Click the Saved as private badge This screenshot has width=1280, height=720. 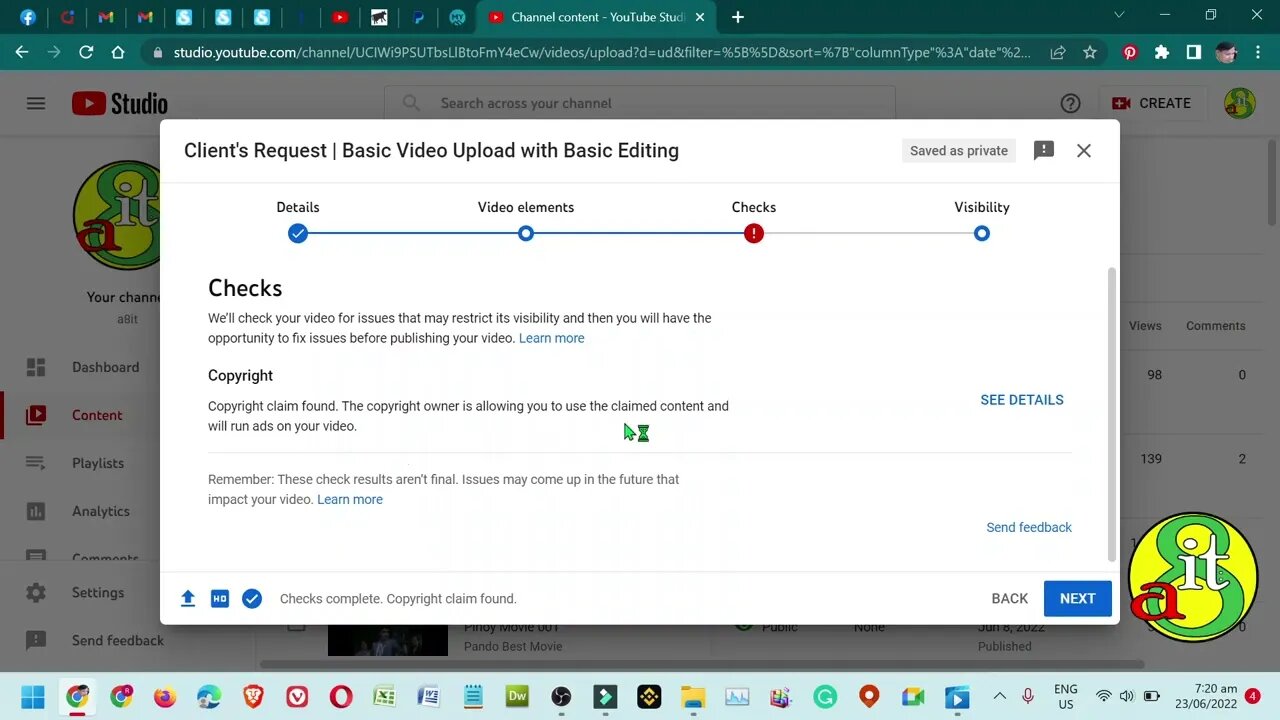coord(959,150)
